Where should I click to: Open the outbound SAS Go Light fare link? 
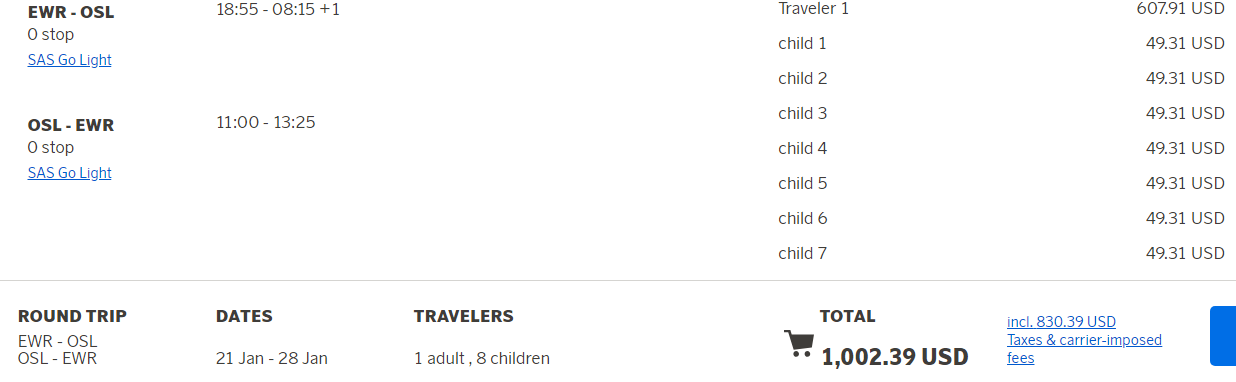70,60
